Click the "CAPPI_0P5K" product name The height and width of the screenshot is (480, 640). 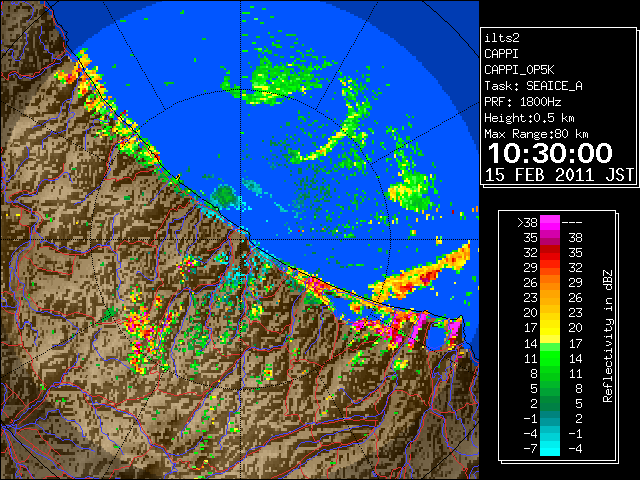pyautogui.click(x=519, y=70)
